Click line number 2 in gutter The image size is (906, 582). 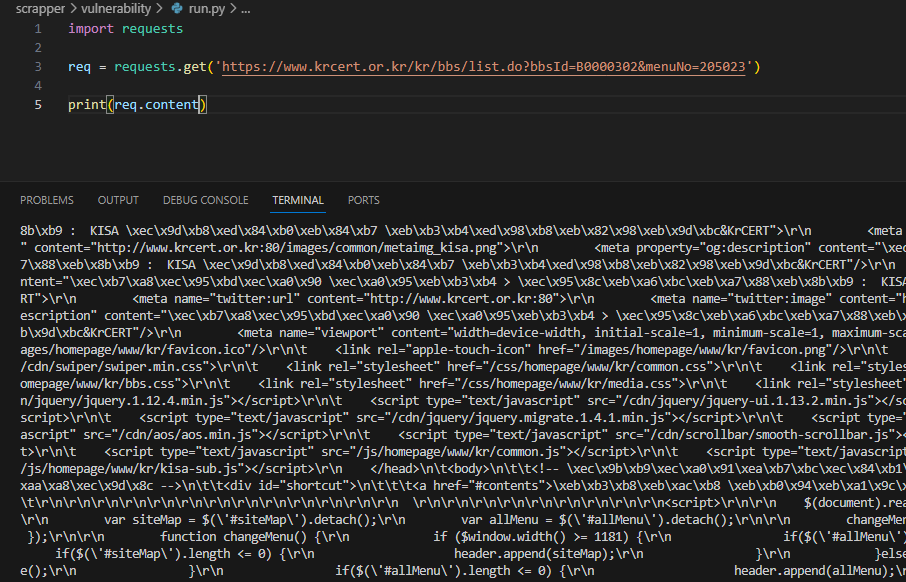pyautogui.click(x=38, y=48)
